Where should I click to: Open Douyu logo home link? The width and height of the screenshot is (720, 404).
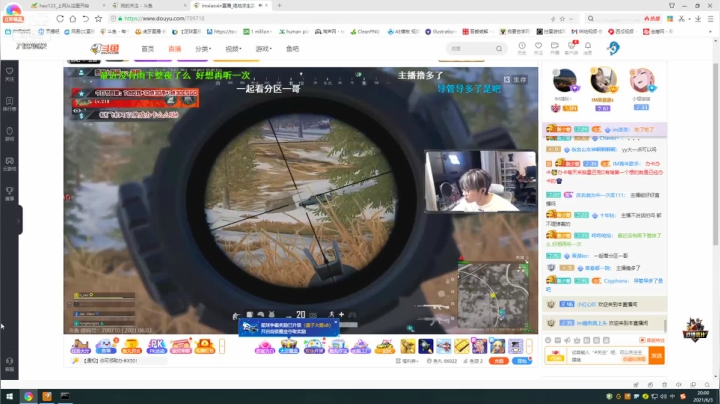105,49
